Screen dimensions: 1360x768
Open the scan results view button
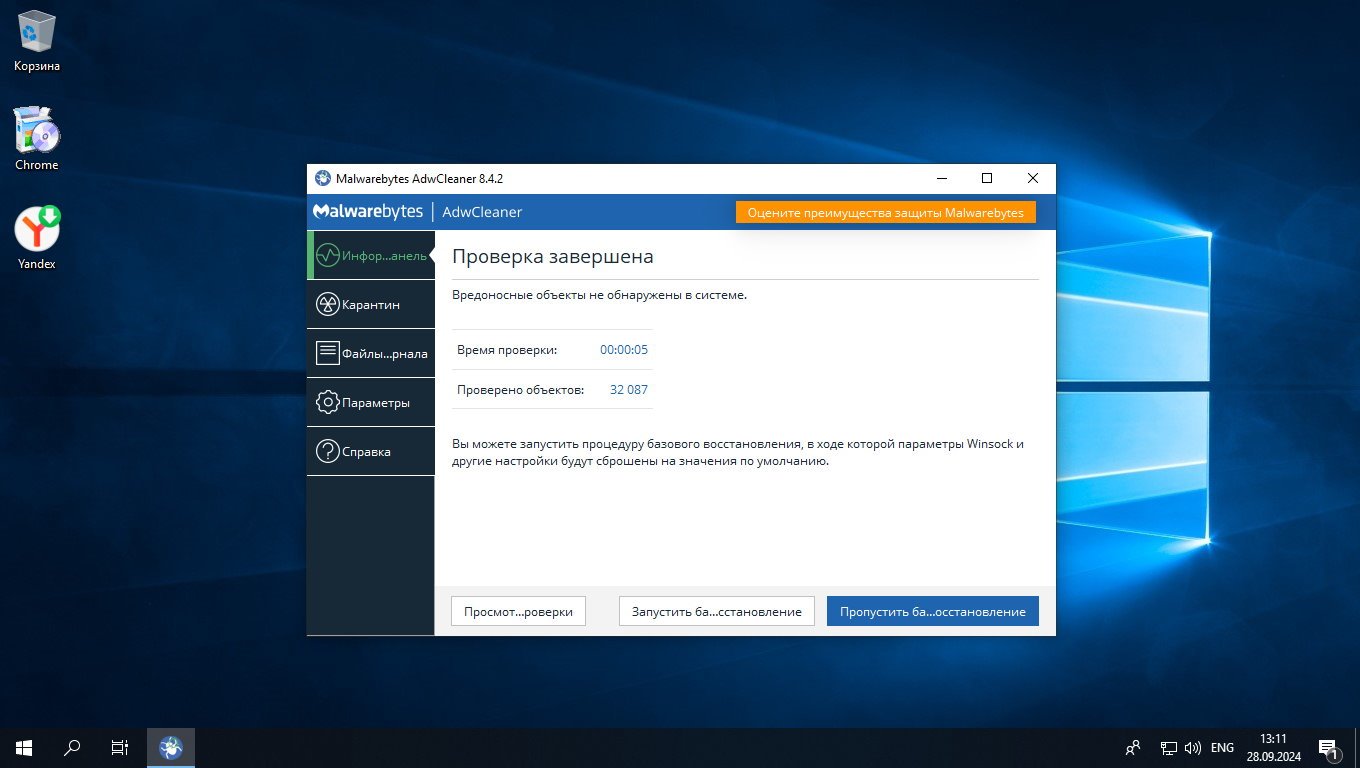[x=518, y=611]
